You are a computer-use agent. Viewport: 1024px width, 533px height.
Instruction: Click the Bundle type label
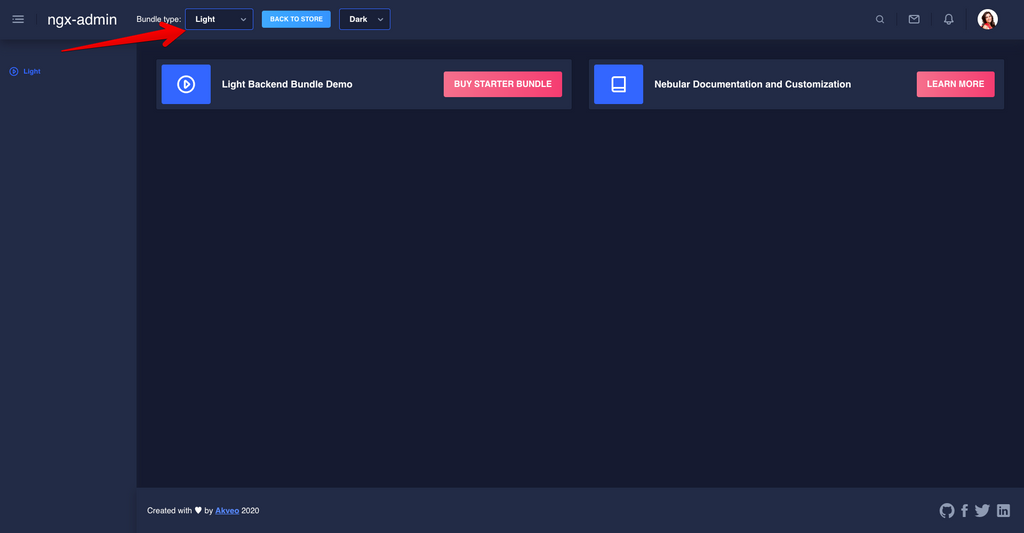tap(159, 19)
